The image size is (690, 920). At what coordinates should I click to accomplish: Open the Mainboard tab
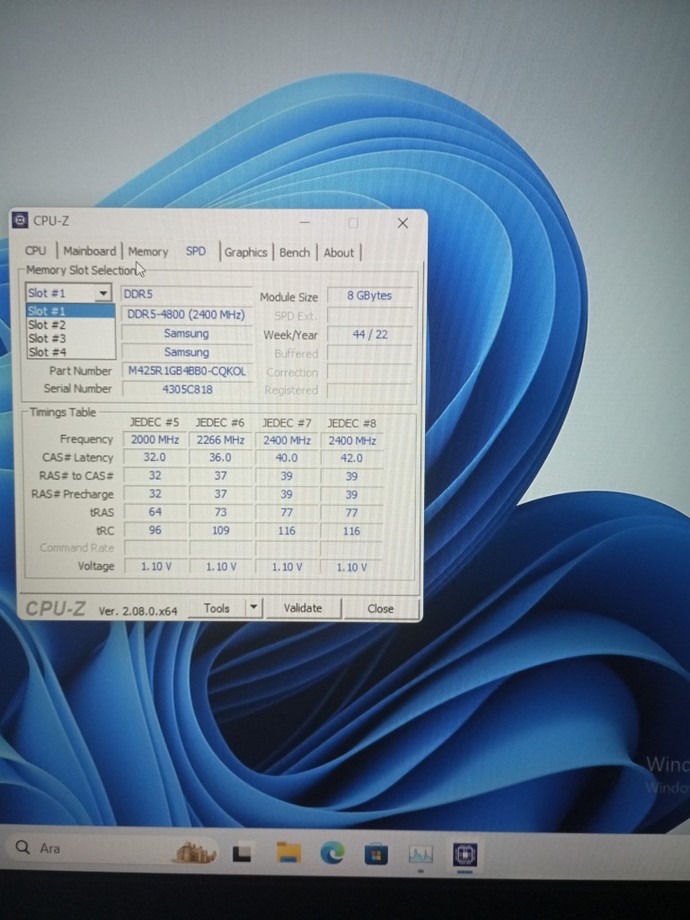tap(89, 251)
